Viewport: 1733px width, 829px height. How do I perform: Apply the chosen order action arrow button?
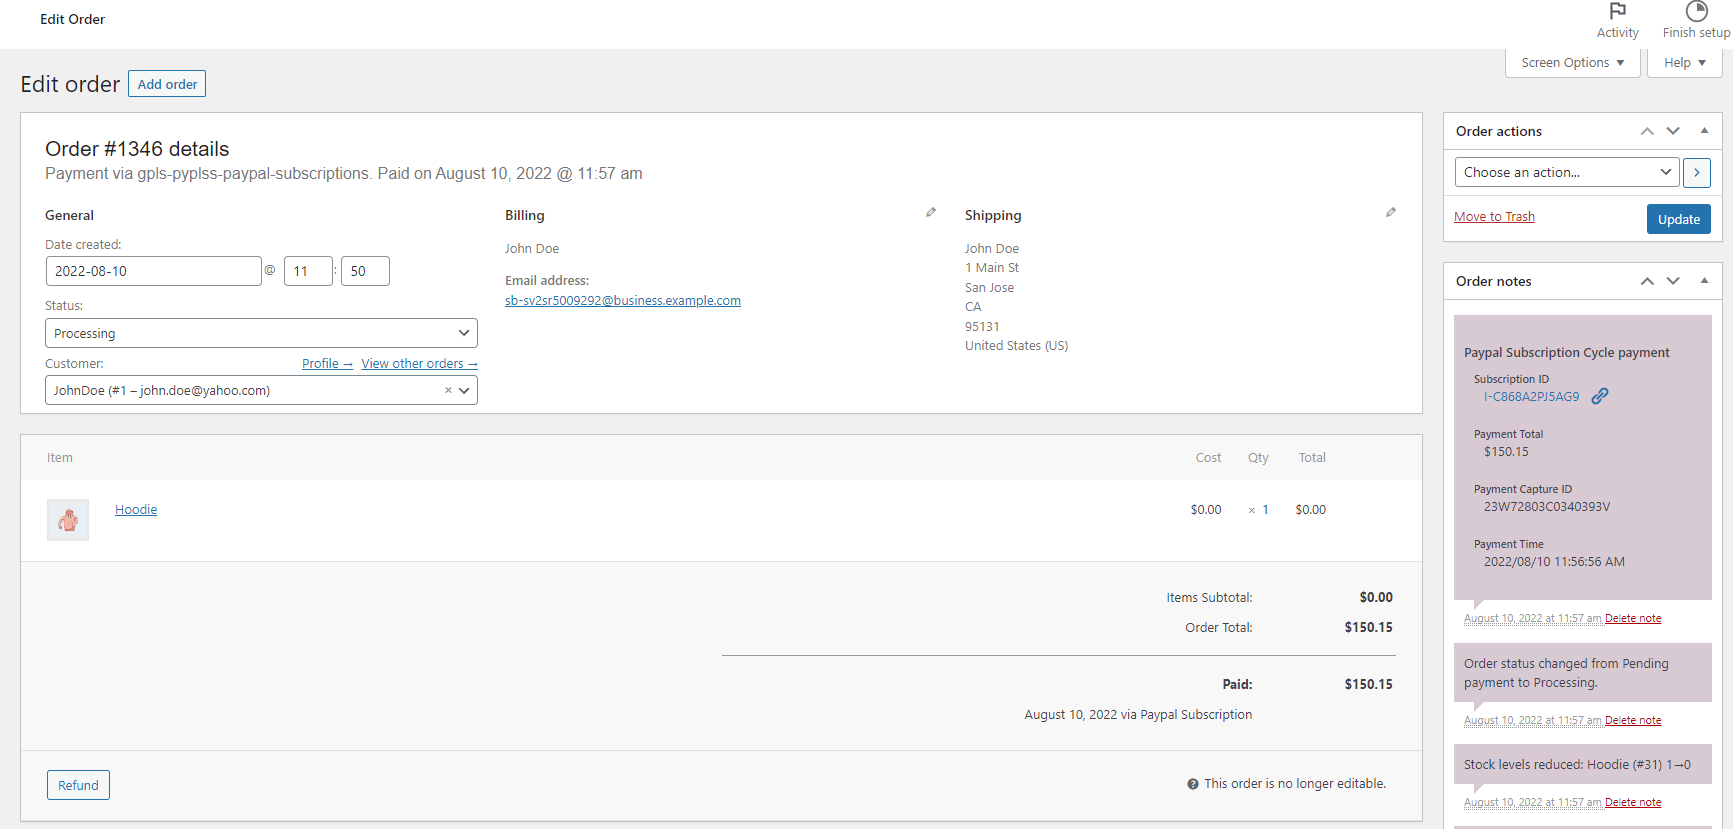[1696, 173]
